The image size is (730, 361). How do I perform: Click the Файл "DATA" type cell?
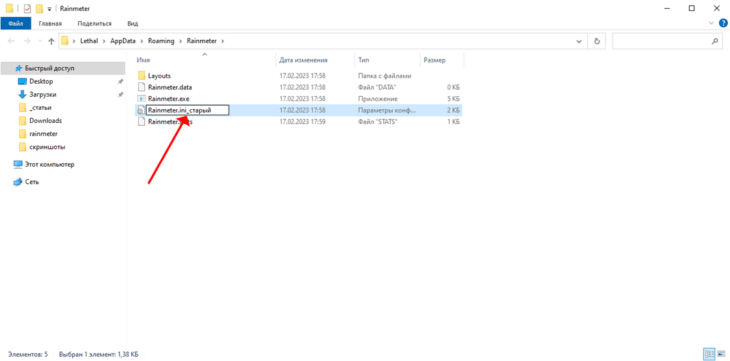pyautogui.click(x=377, y=87)
